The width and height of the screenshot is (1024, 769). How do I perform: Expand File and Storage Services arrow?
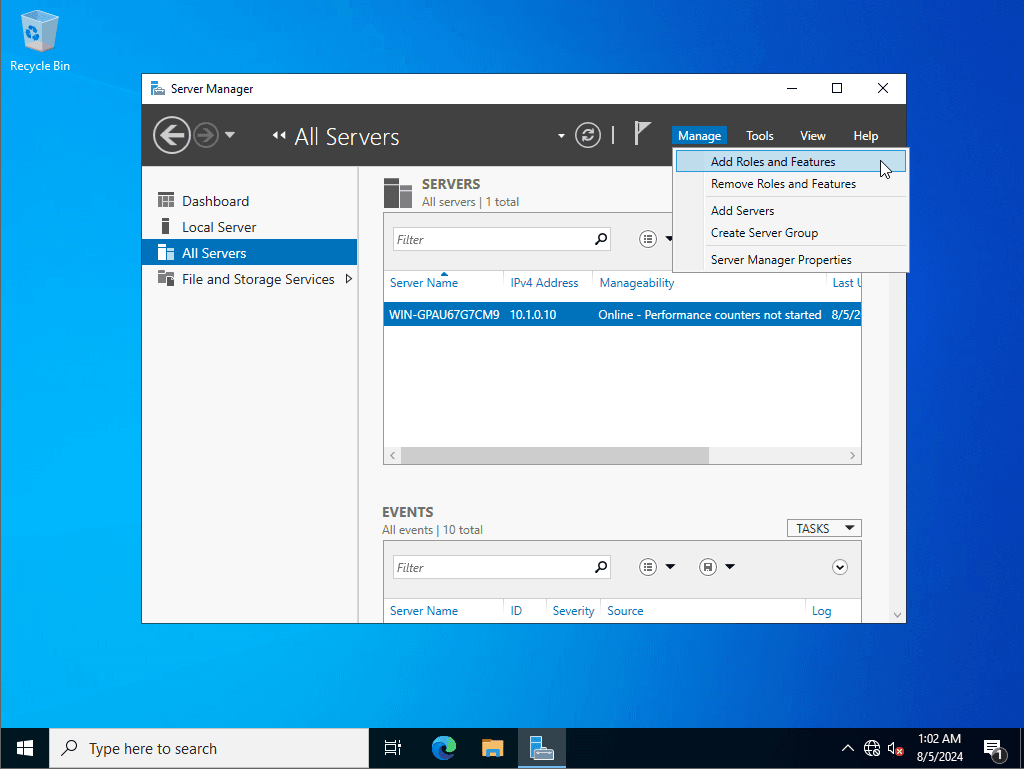pyautogui.click(x=349, y=279)
